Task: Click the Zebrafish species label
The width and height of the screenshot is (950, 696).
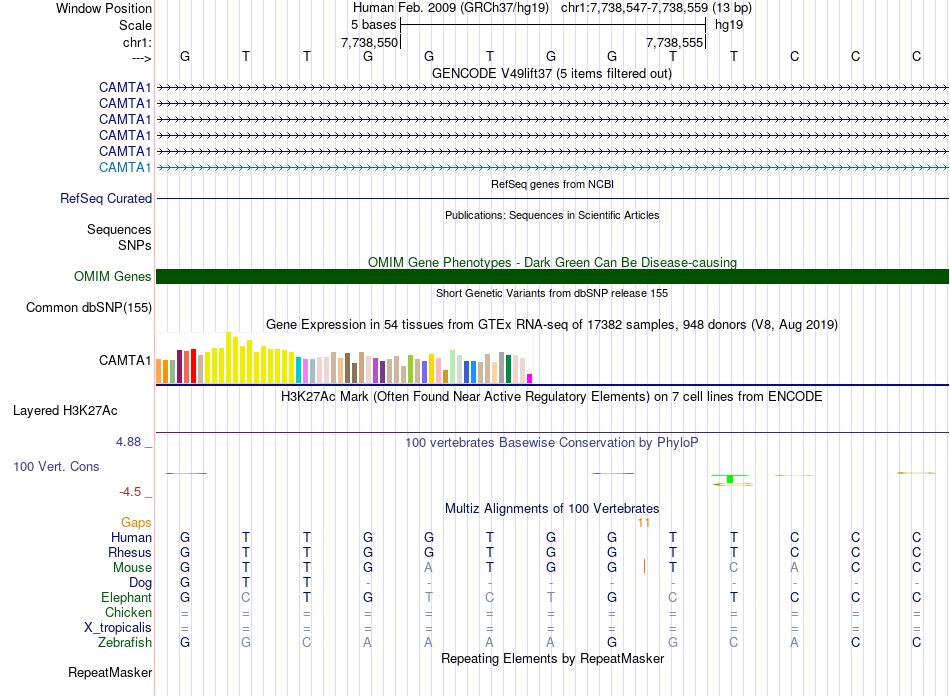Action: click(125, 643)
